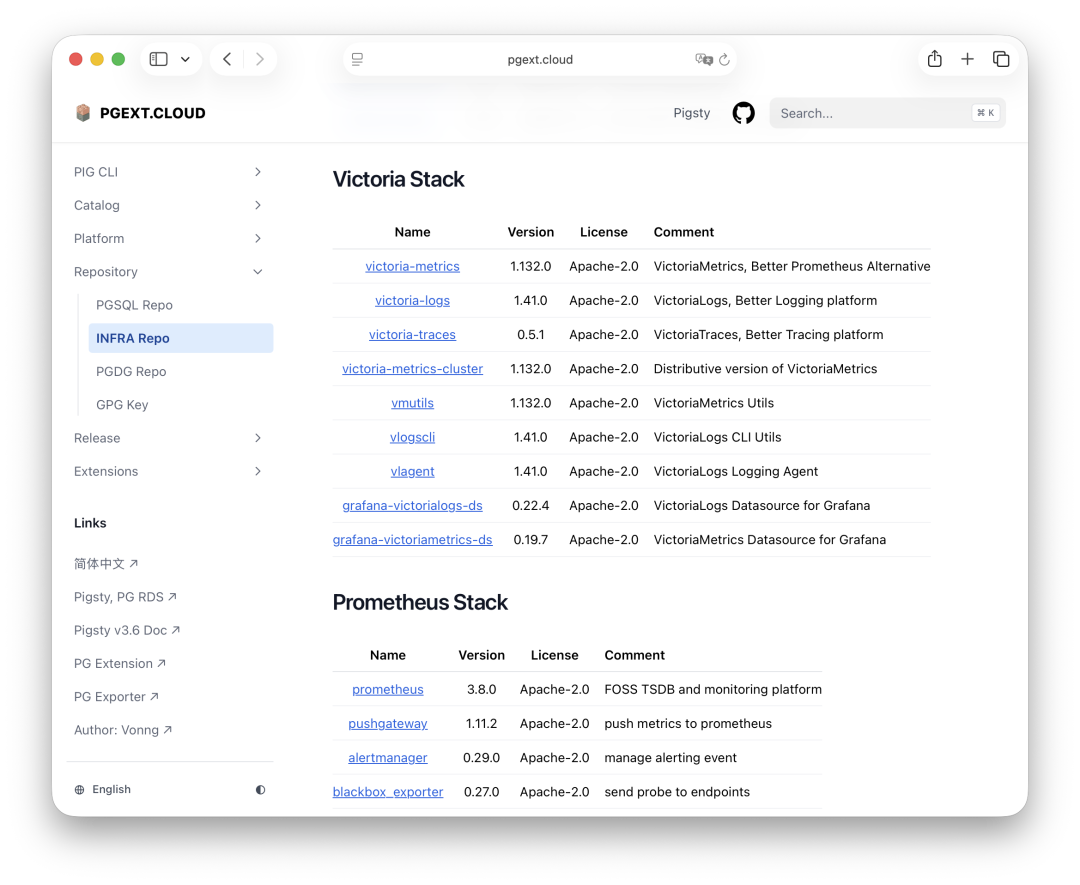
Task: Toggle dark mode with the half-circle icon
Action: click(260, 789)
